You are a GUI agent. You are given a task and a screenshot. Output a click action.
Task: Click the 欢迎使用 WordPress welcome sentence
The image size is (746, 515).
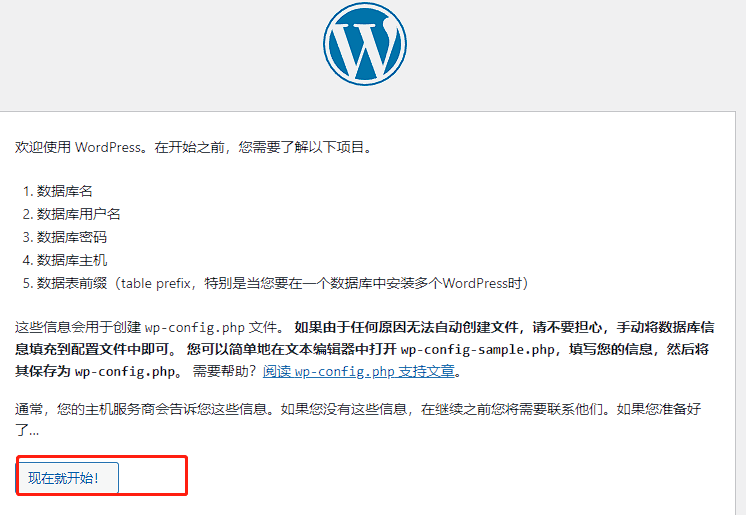point(193,147)
